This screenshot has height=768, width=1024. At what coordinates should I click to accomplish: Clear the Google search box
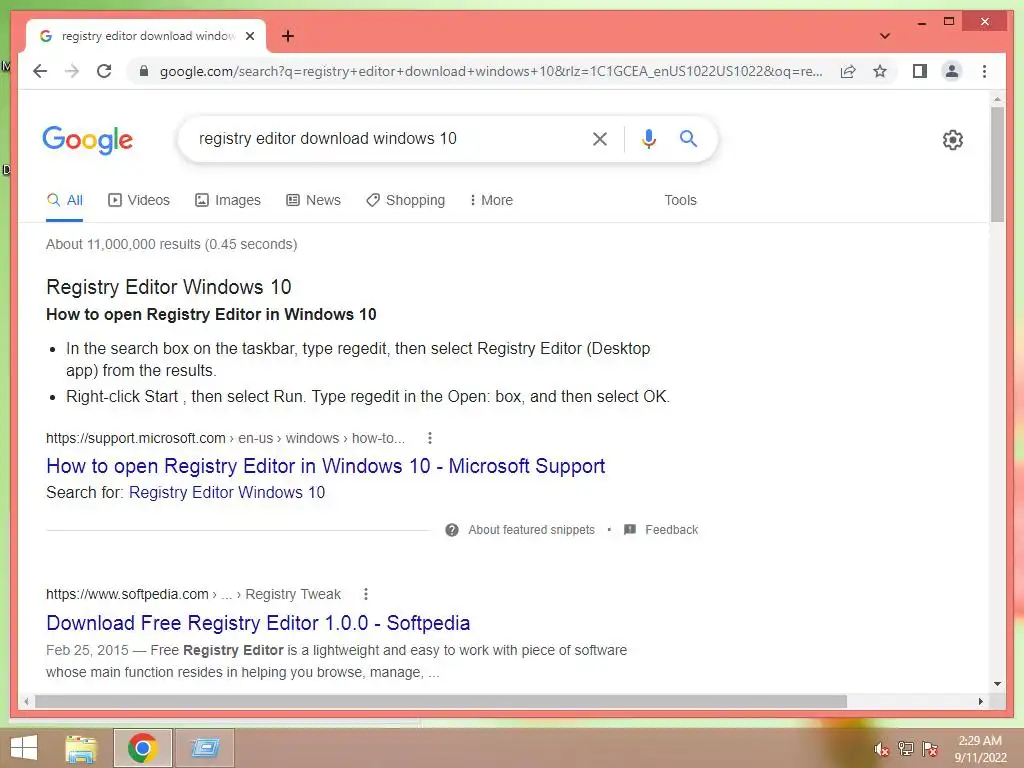pos(600,138)
